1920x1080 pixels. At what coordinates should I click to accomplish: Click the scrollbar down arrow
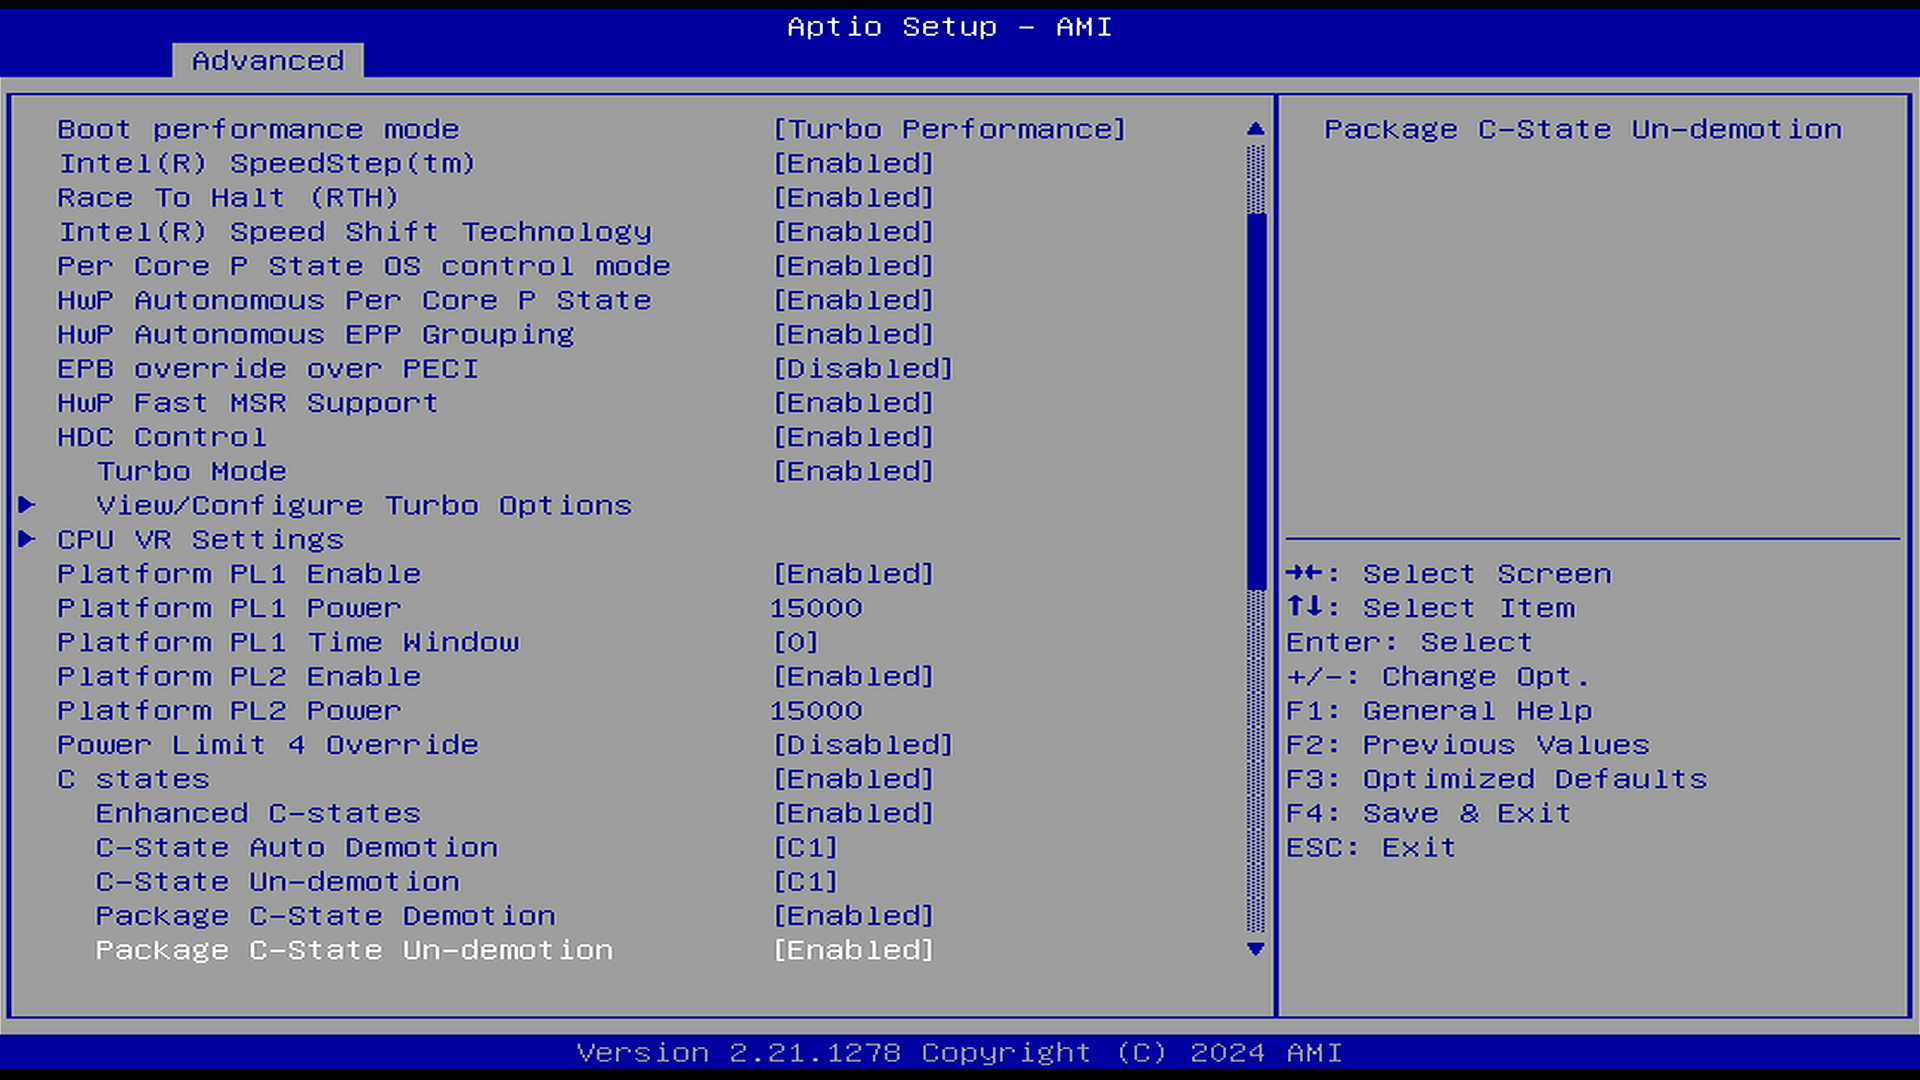click(x=1256, y=949)
